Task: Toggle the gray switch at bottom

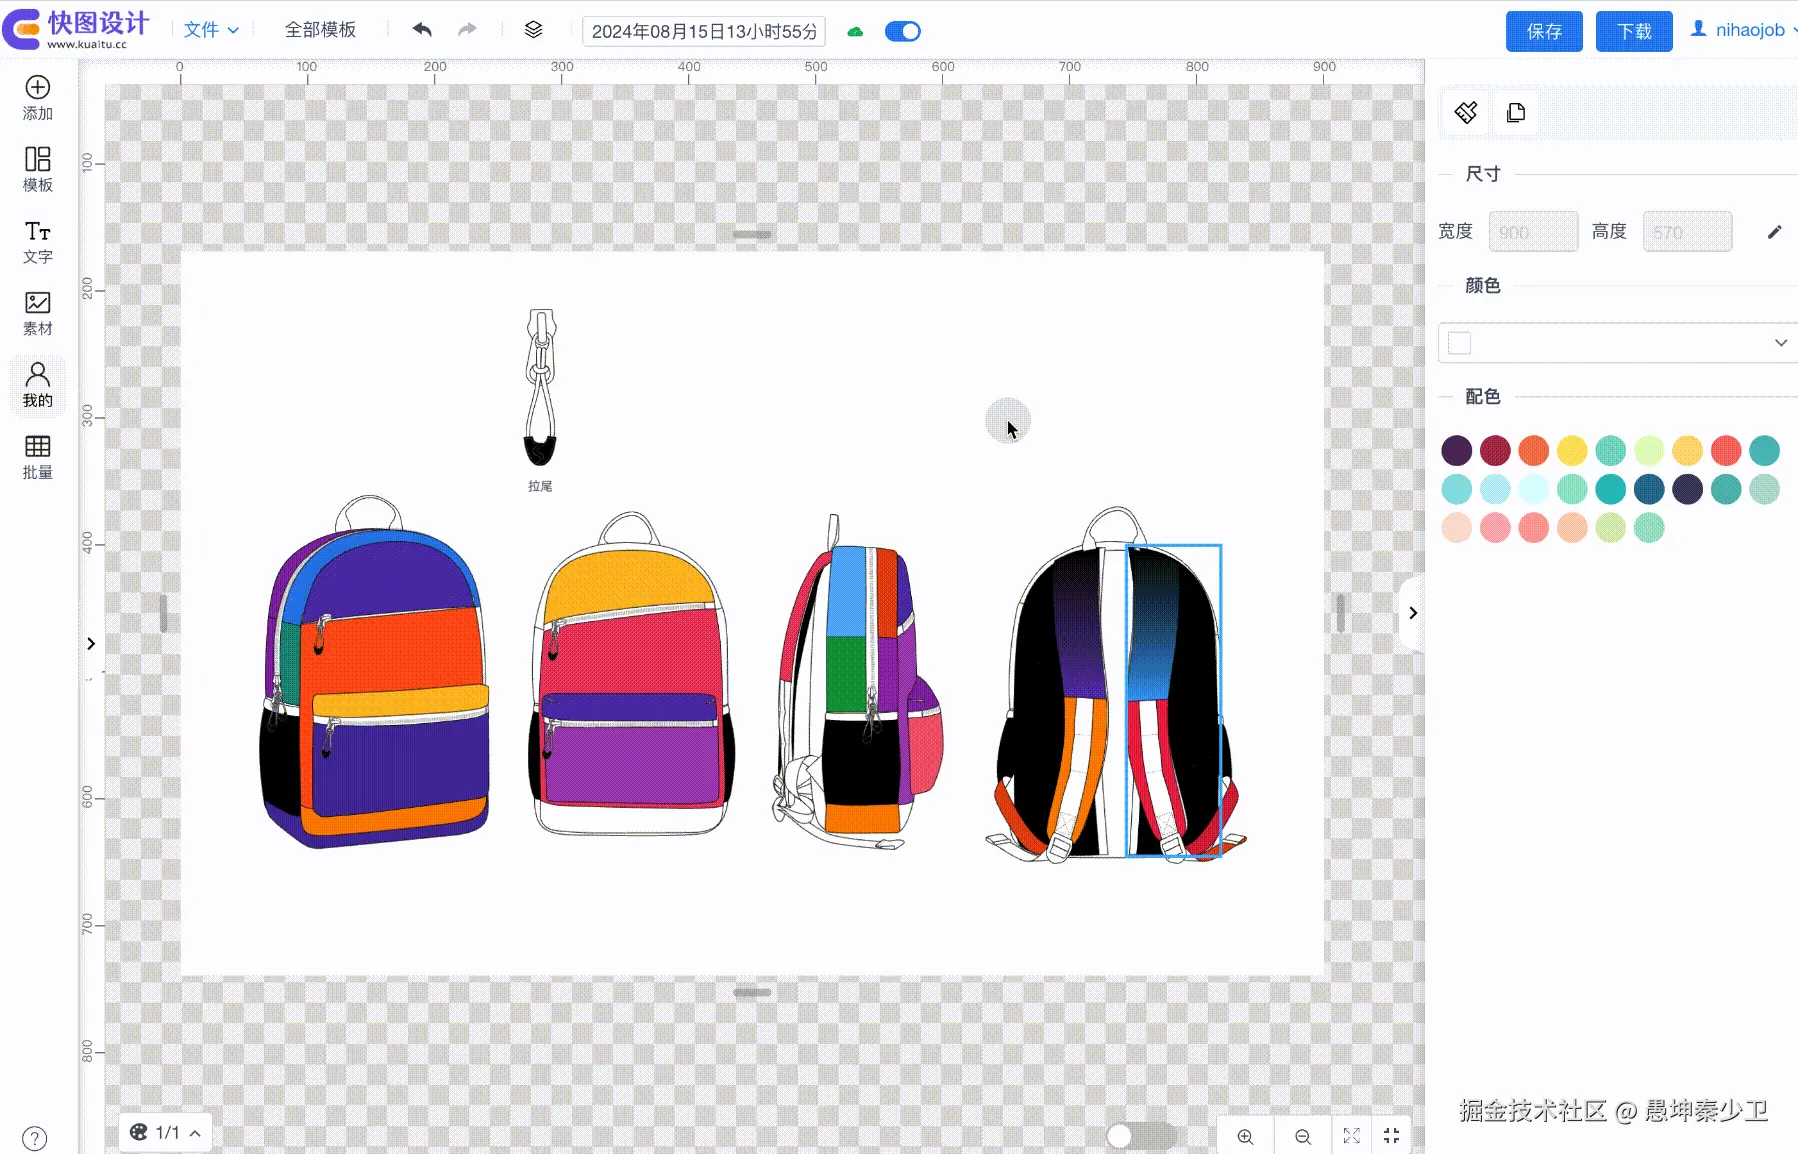Action: 1140,1136
